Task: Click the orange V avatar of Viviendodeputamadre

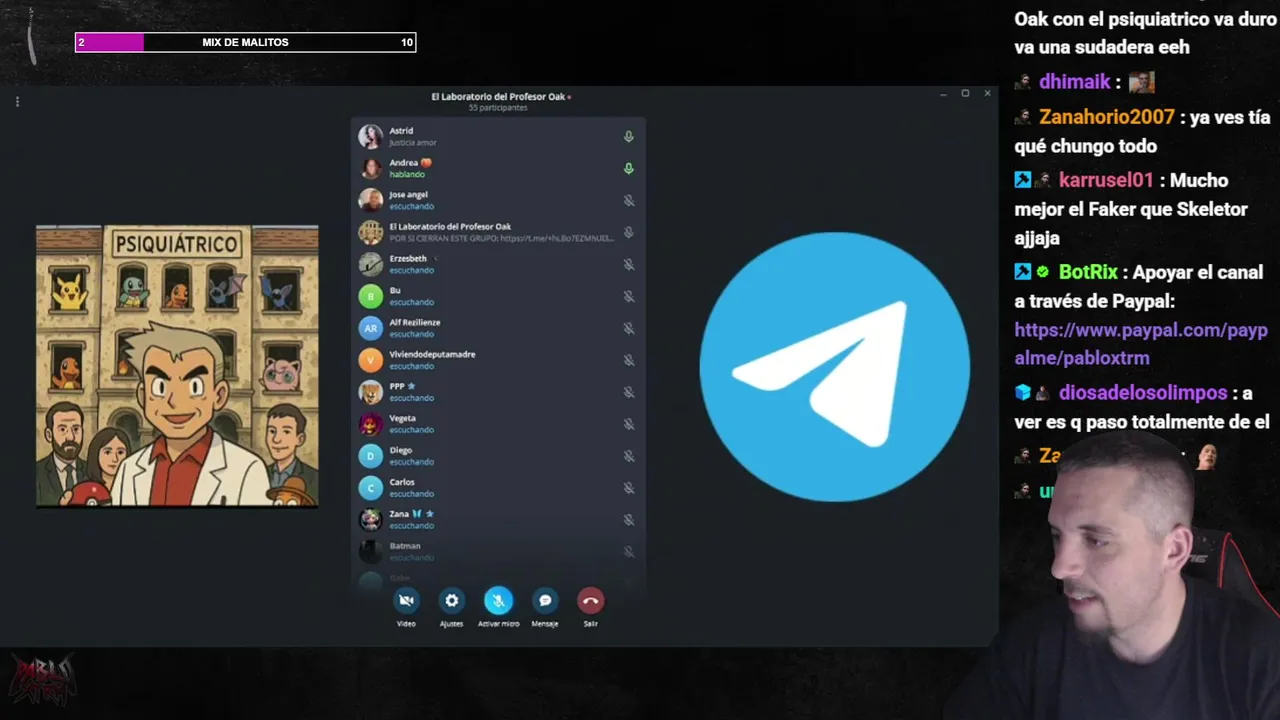Action: (x=371, y=361)
